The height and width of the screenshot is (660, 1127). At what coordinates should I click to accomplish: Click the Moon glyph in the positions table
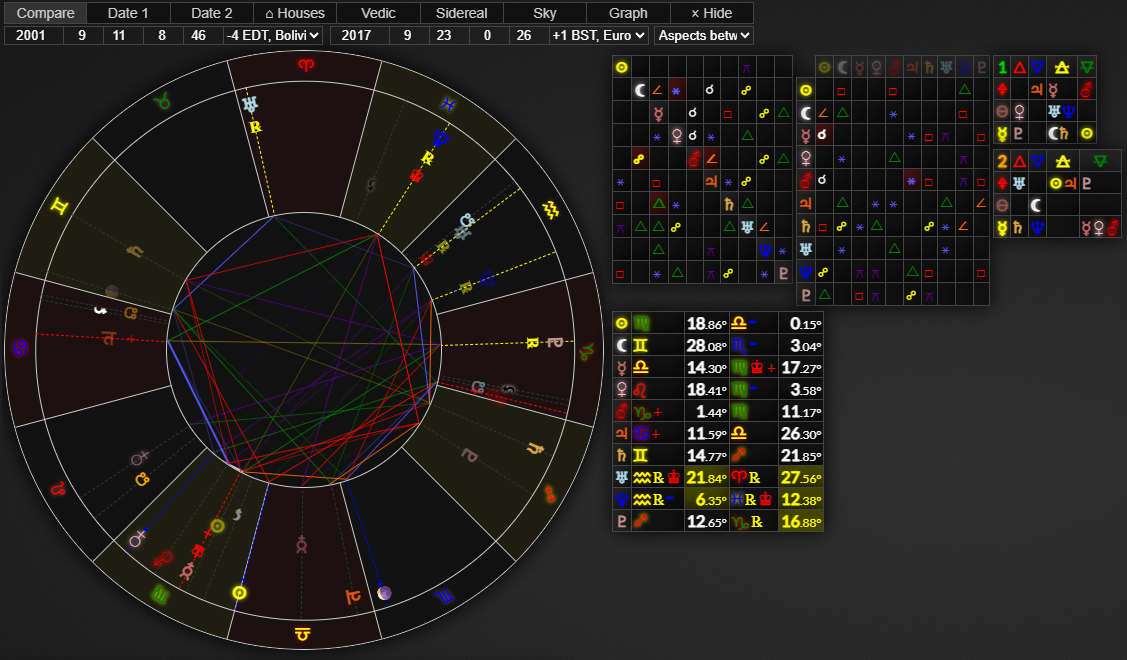pyautogui.click(x=621, y=345)
